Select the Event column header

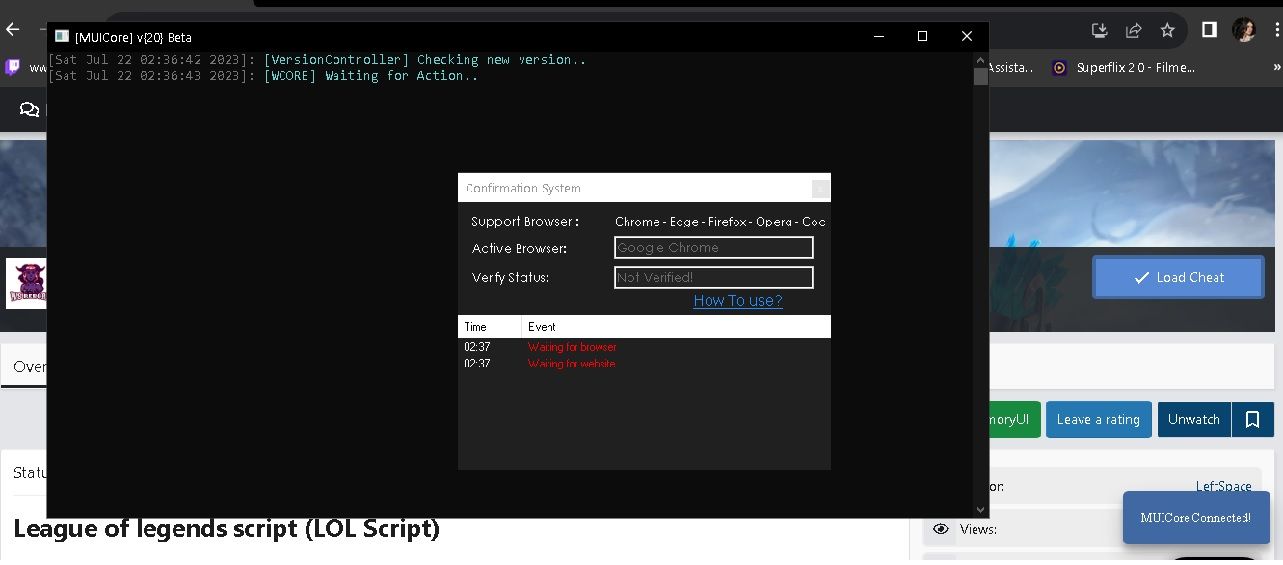coord(676,327)
